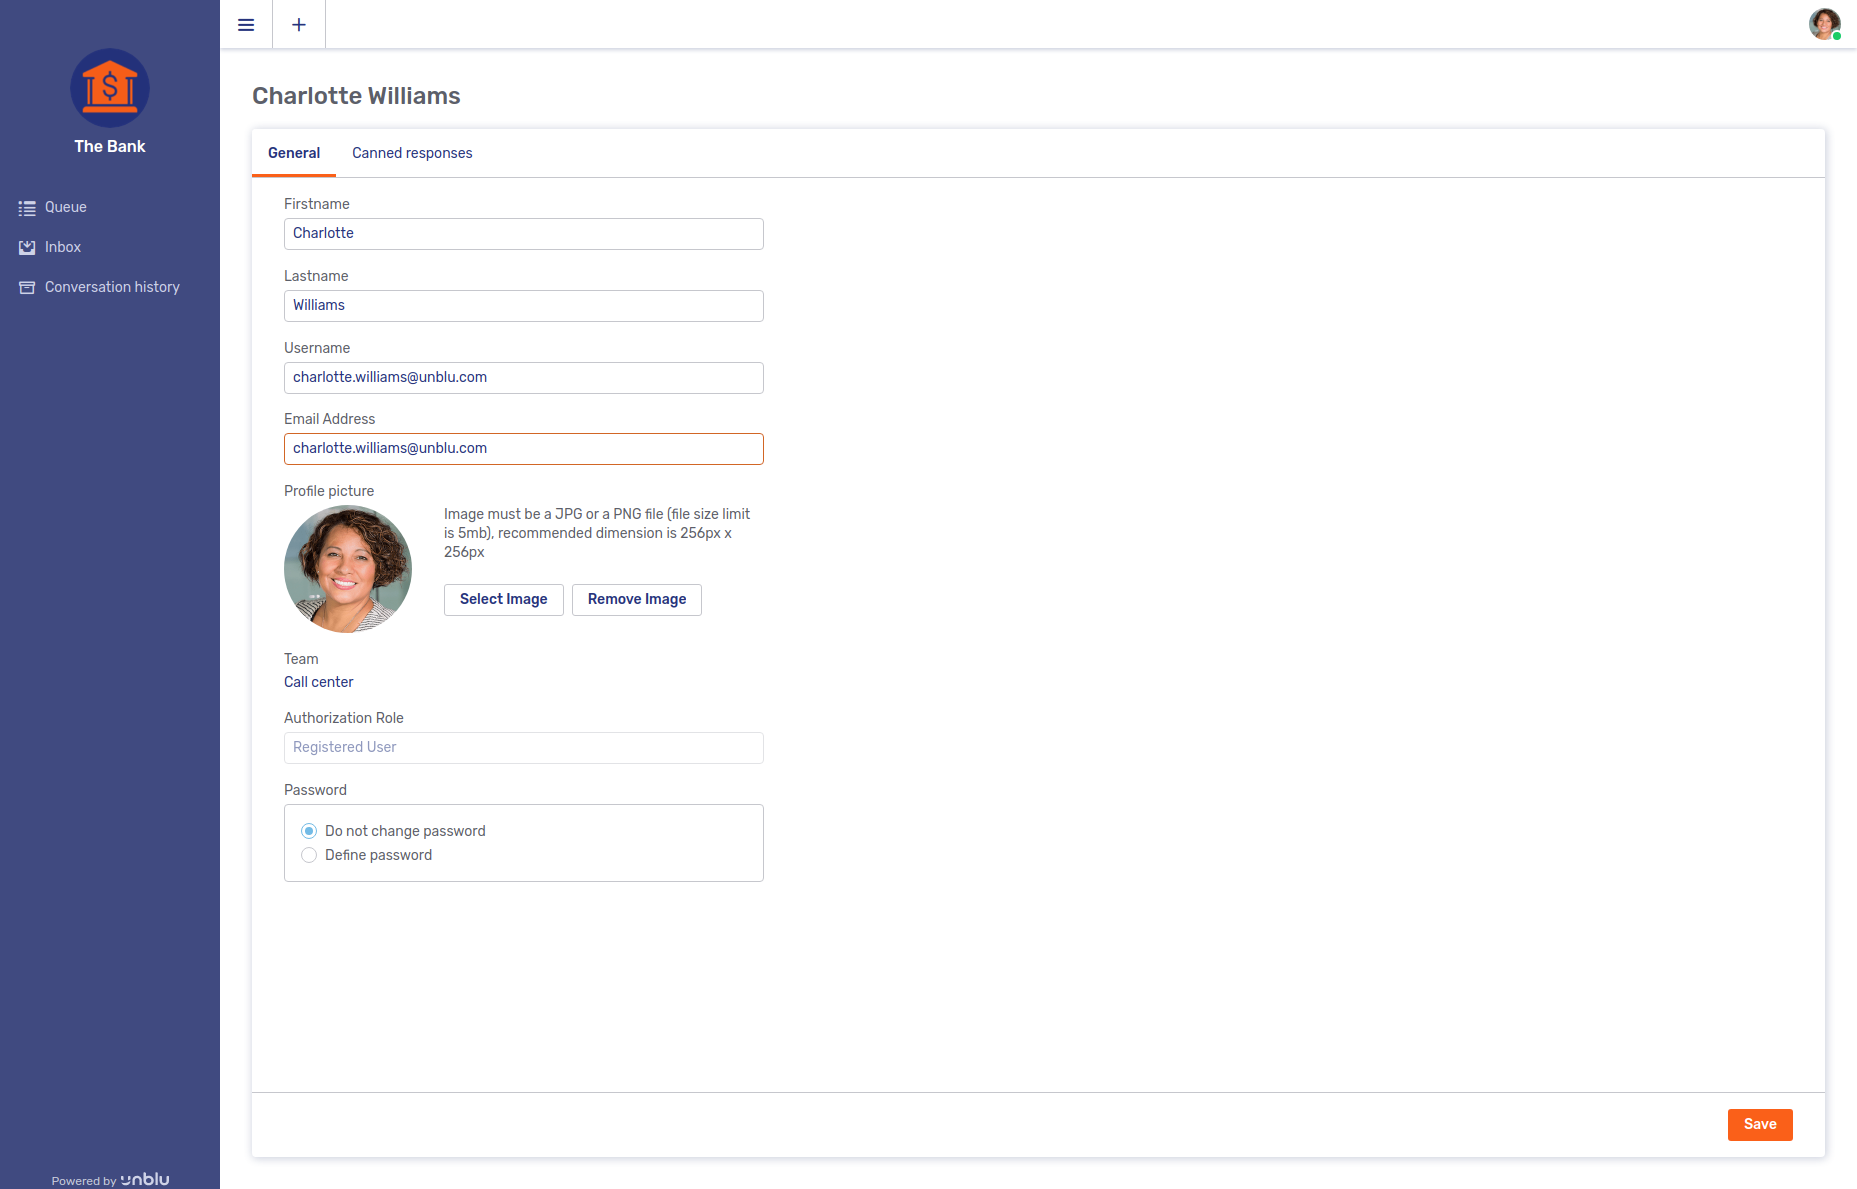Click the unblu logo at the bottom
The image size is (1857, 1189).
click(146, 1178)
